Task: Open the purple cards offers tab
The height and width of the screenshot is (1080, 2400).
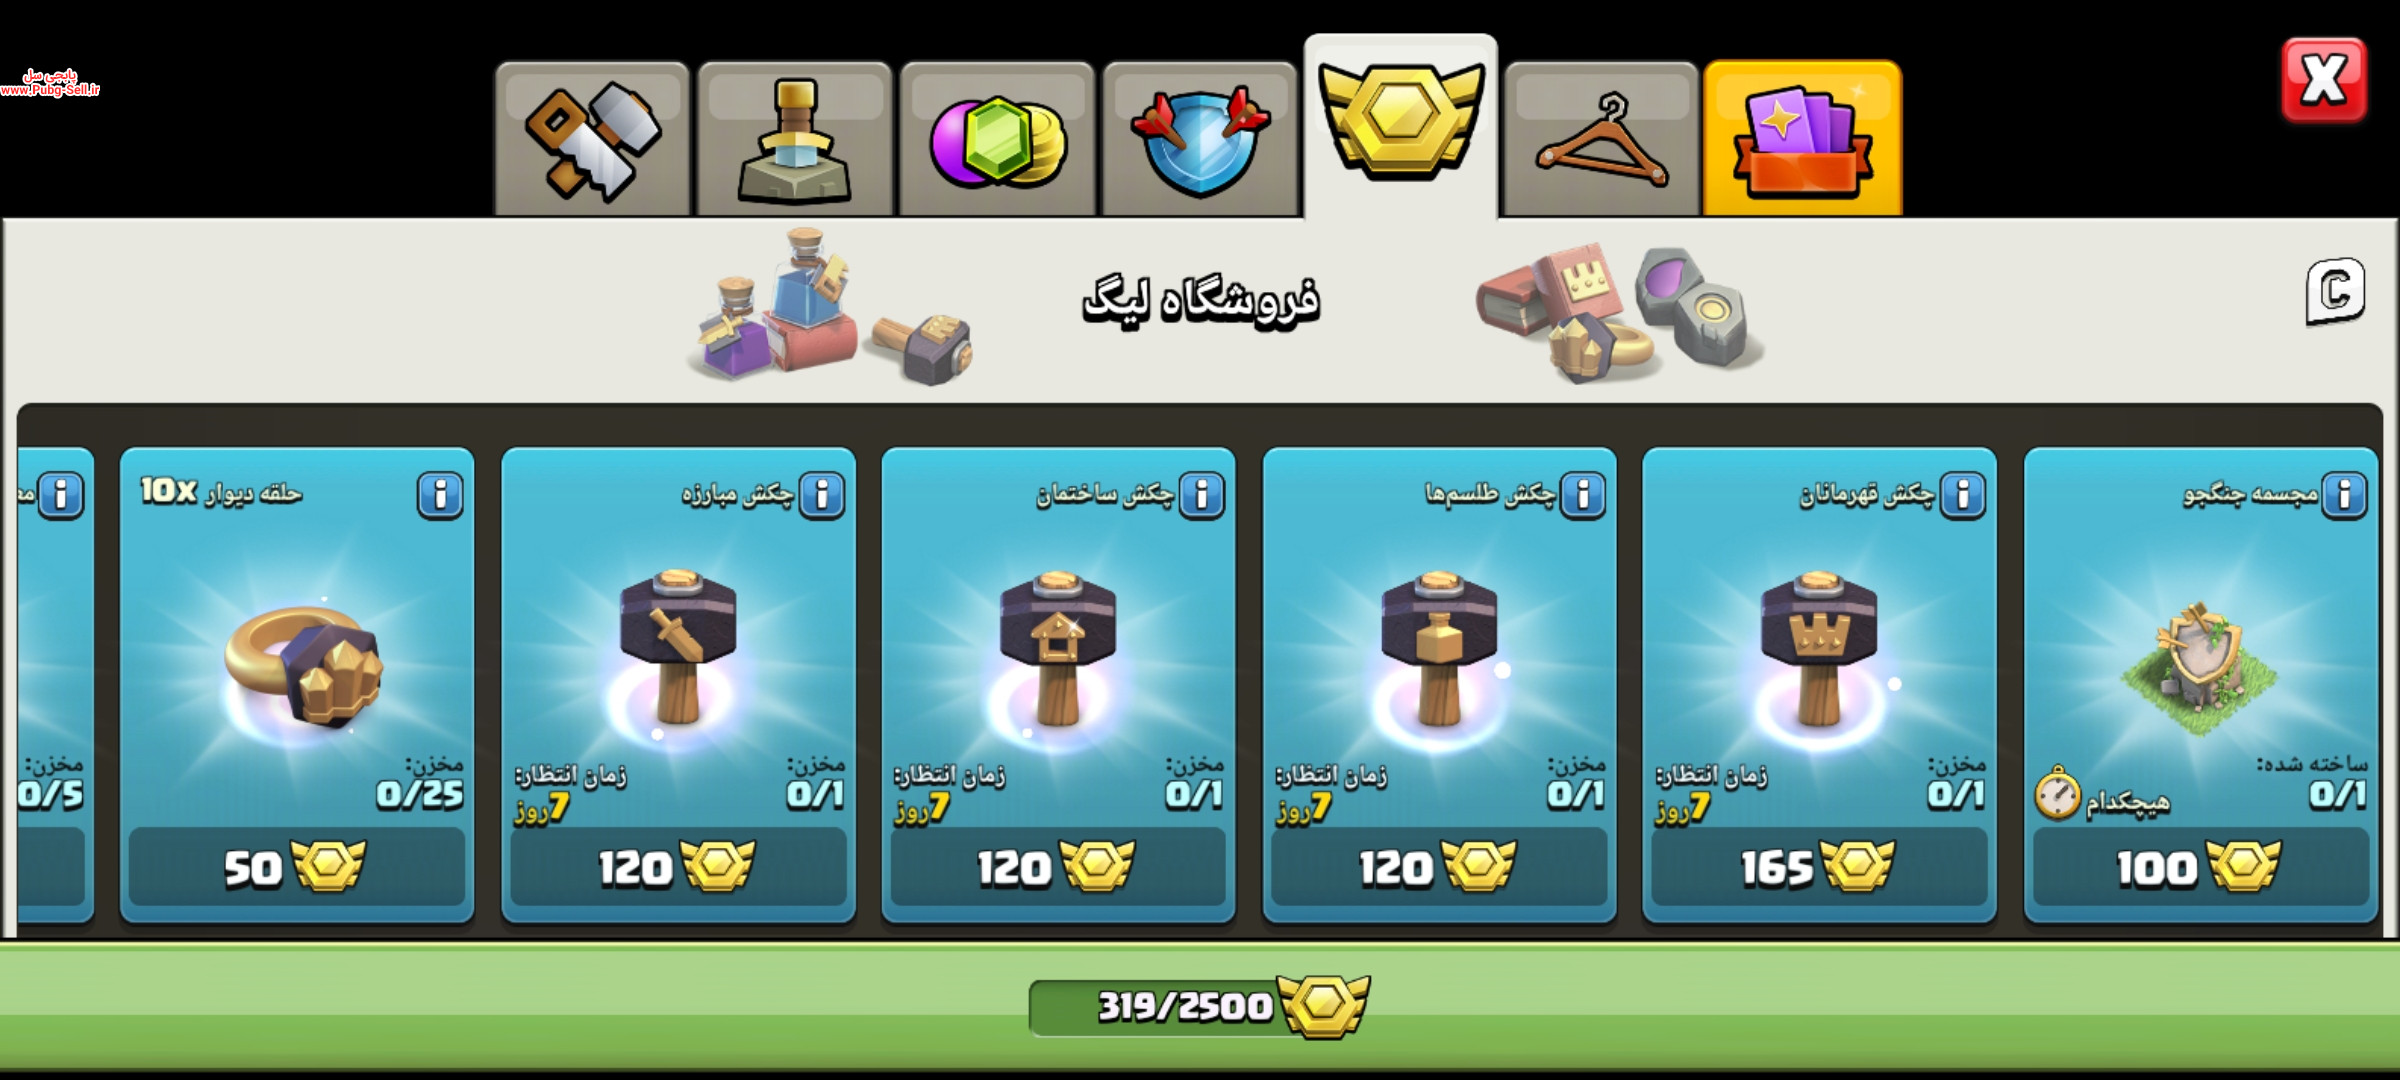Action: coord(1803,140)
